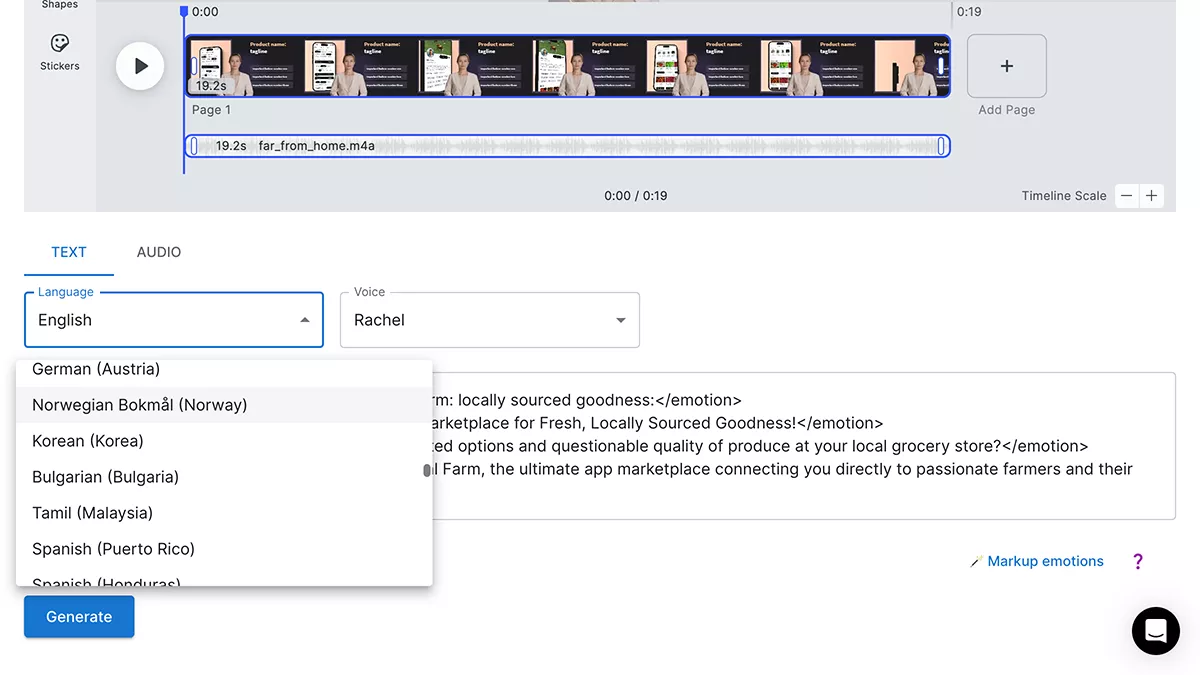
Task: Switch to the AUDIO tab
Action: click(159, 252)
